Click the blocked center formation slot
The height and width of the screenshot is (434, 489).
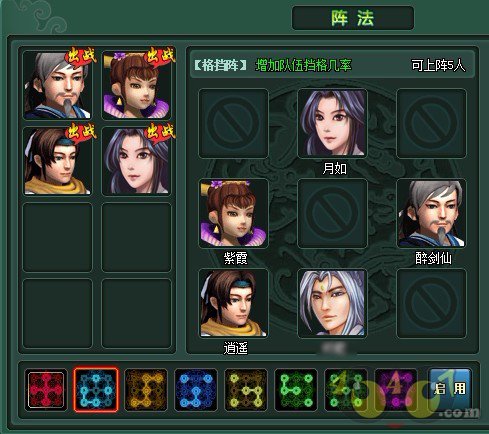coord(332,213)
